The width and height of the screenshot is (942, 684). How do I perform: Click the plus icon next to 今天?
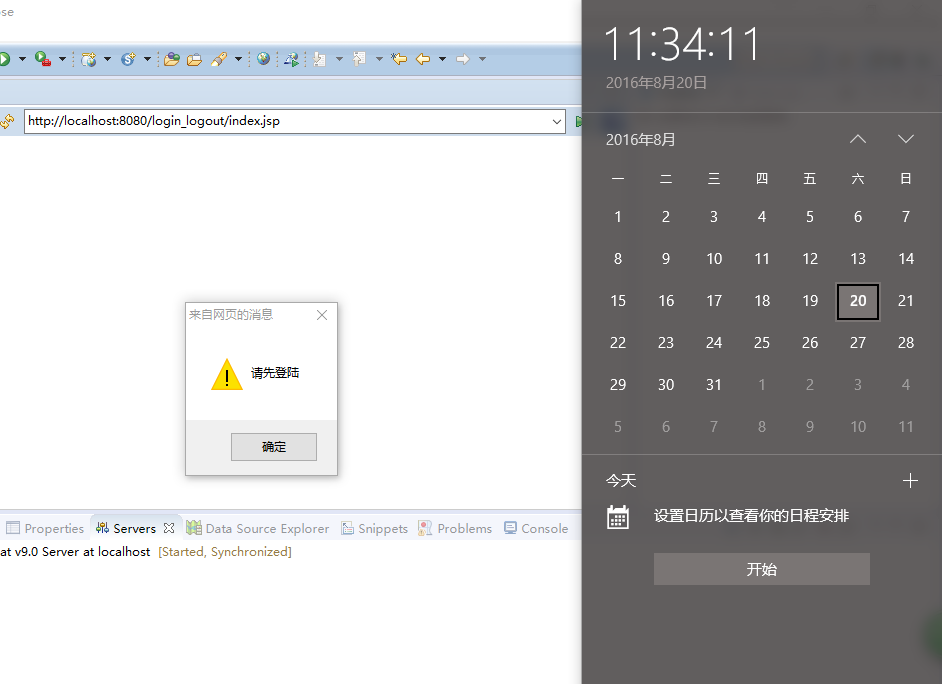910,480
